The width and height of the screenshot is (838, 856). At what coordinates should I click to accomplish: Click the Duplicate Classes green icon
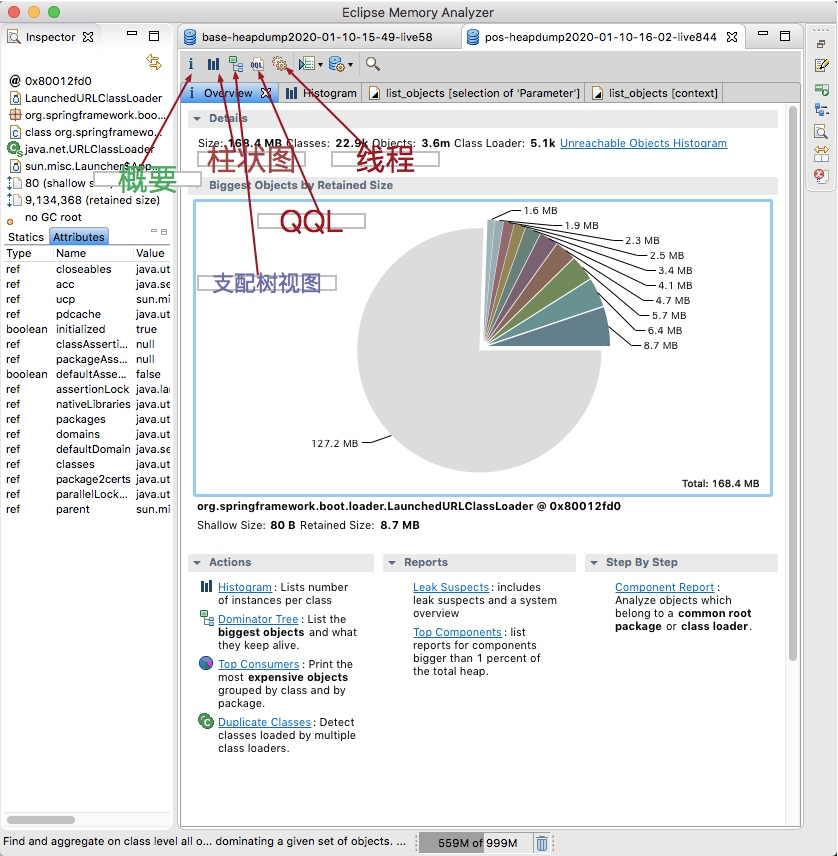pyautogui.click(x=206, y=721)
